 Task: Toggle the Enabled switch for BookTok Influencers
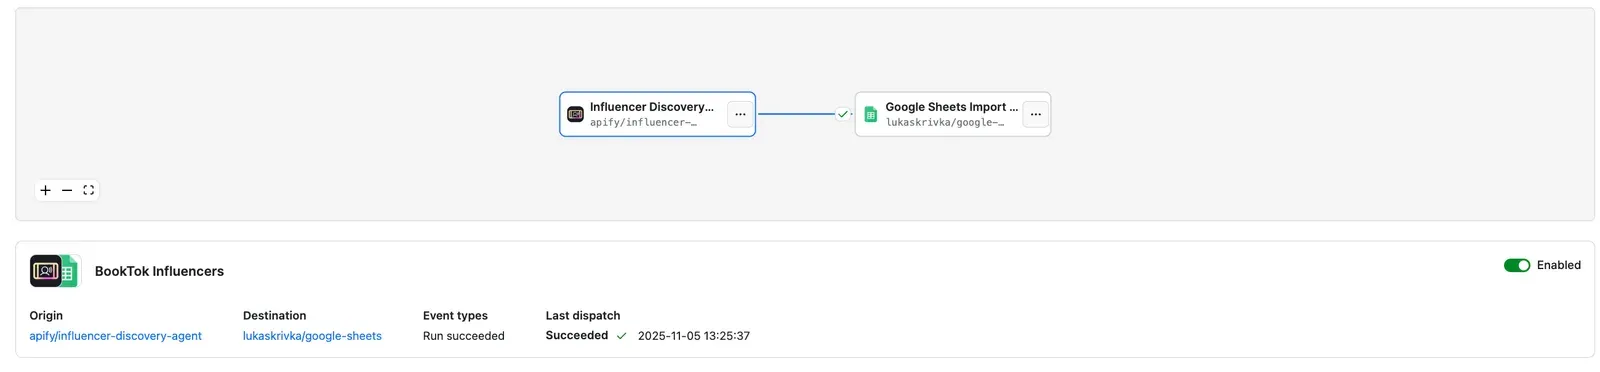[x=1517, y=265]
